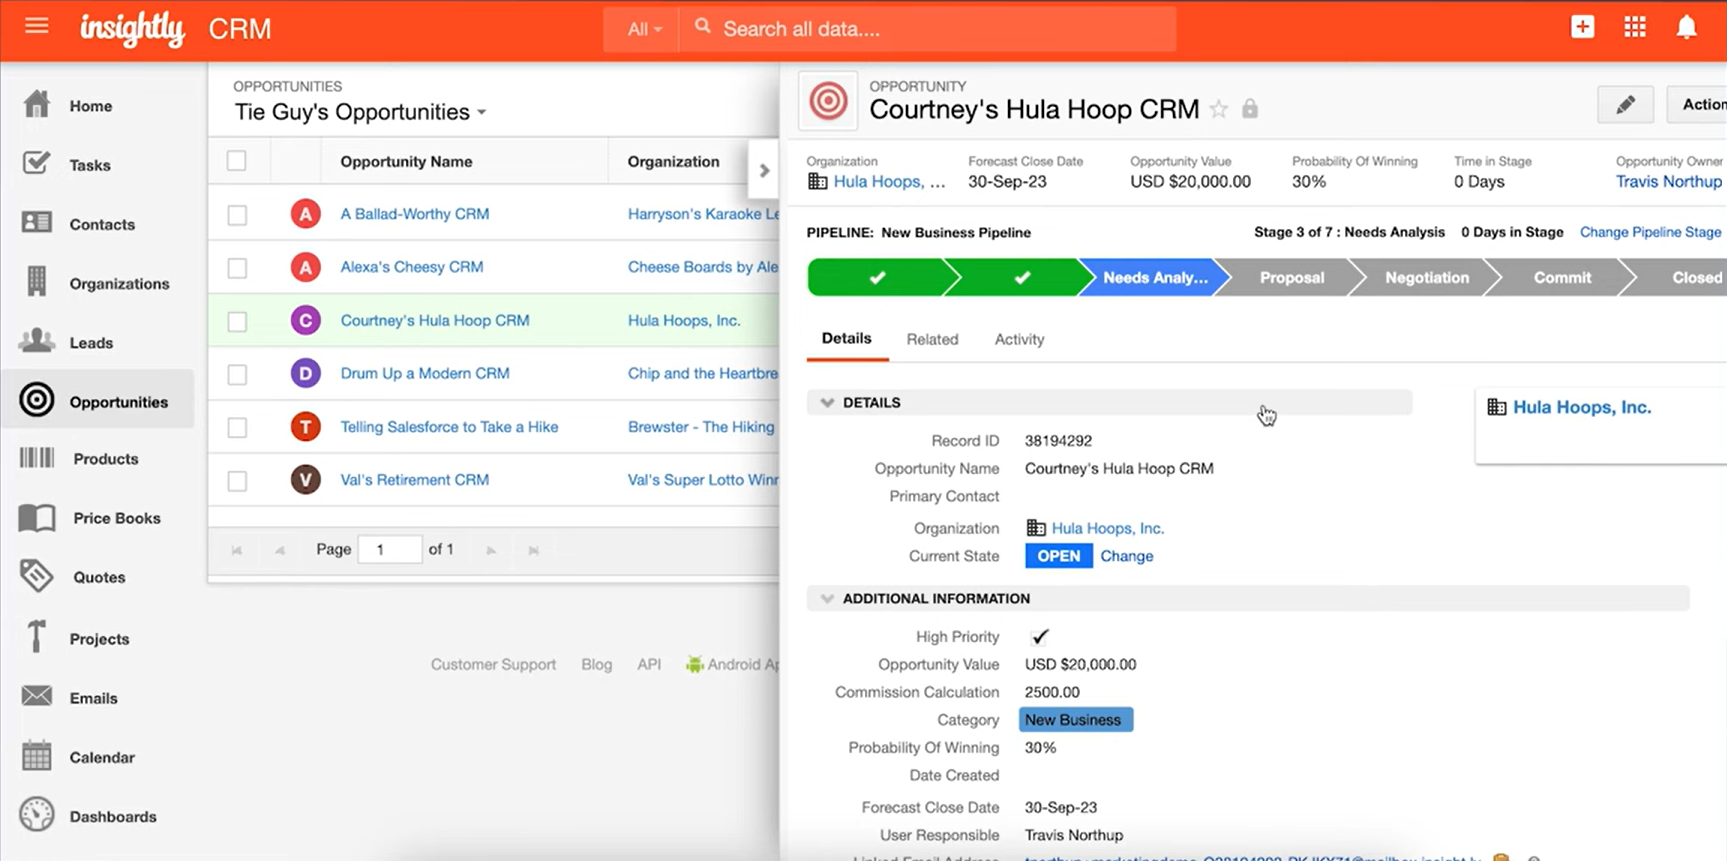Check the Courtney's Hula Hoop CRM row

[x=237, y=321]
